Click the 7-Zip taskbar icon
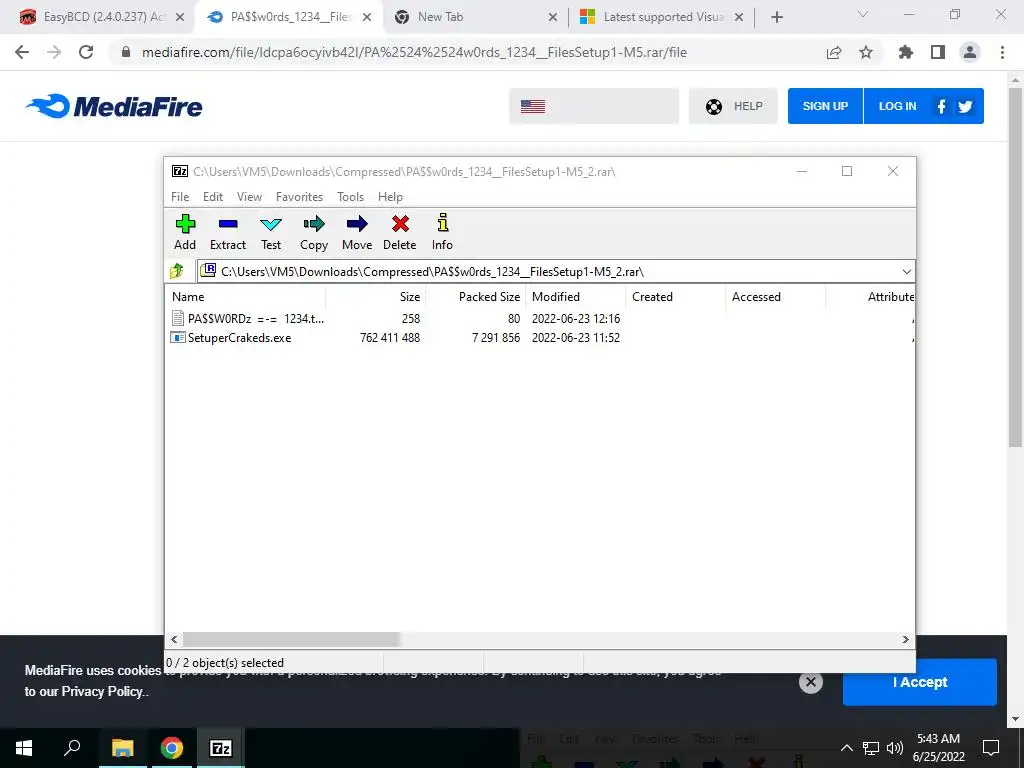 [x=221, y=748]
